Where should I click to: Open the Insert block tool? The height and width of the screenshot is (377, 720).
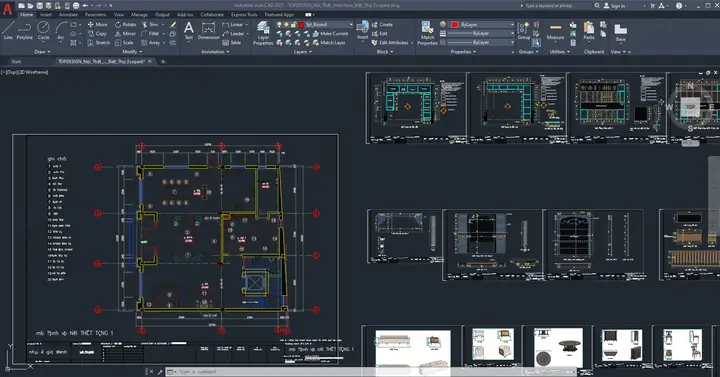363,30
